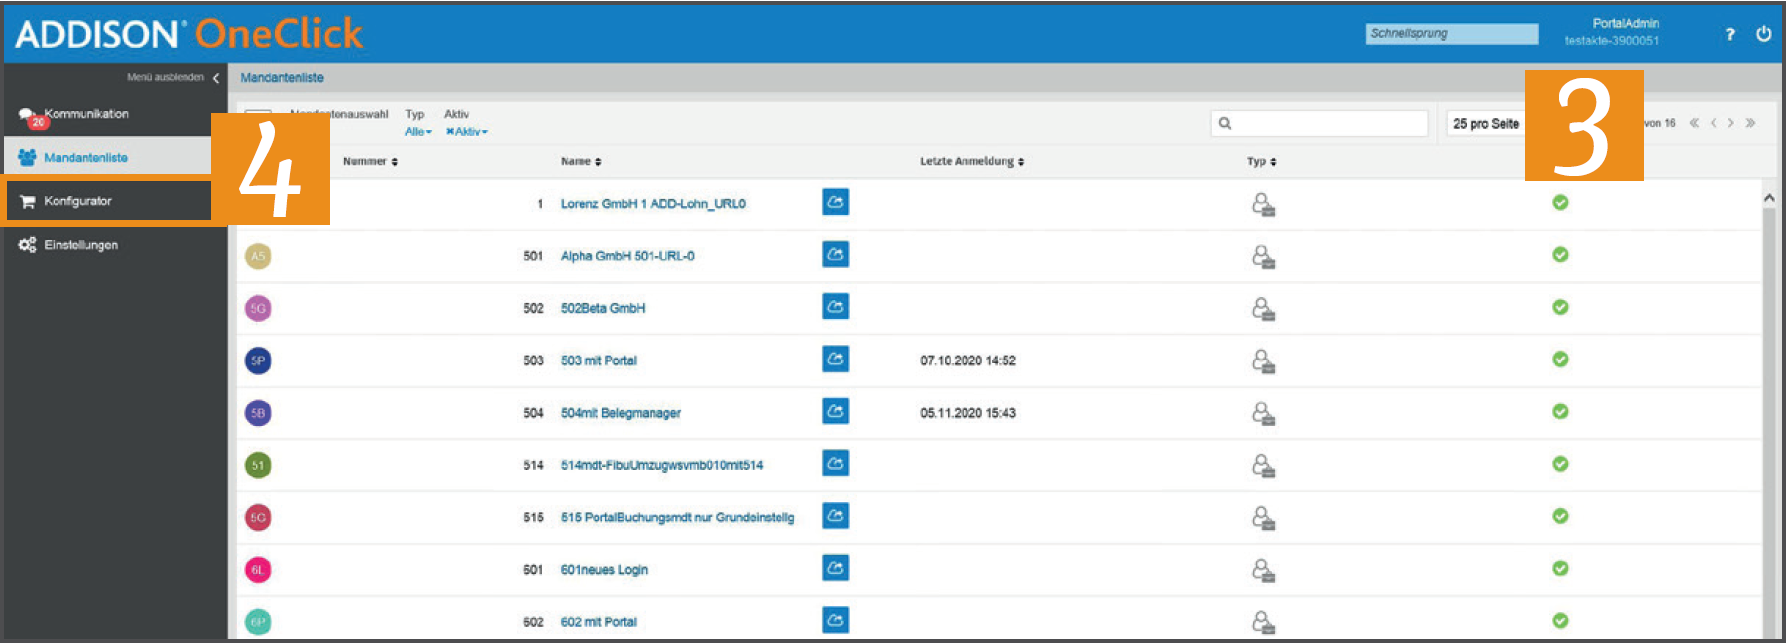1787x644 pixels.
Task: Sort the table by Name column
Action: pos(581,161)
